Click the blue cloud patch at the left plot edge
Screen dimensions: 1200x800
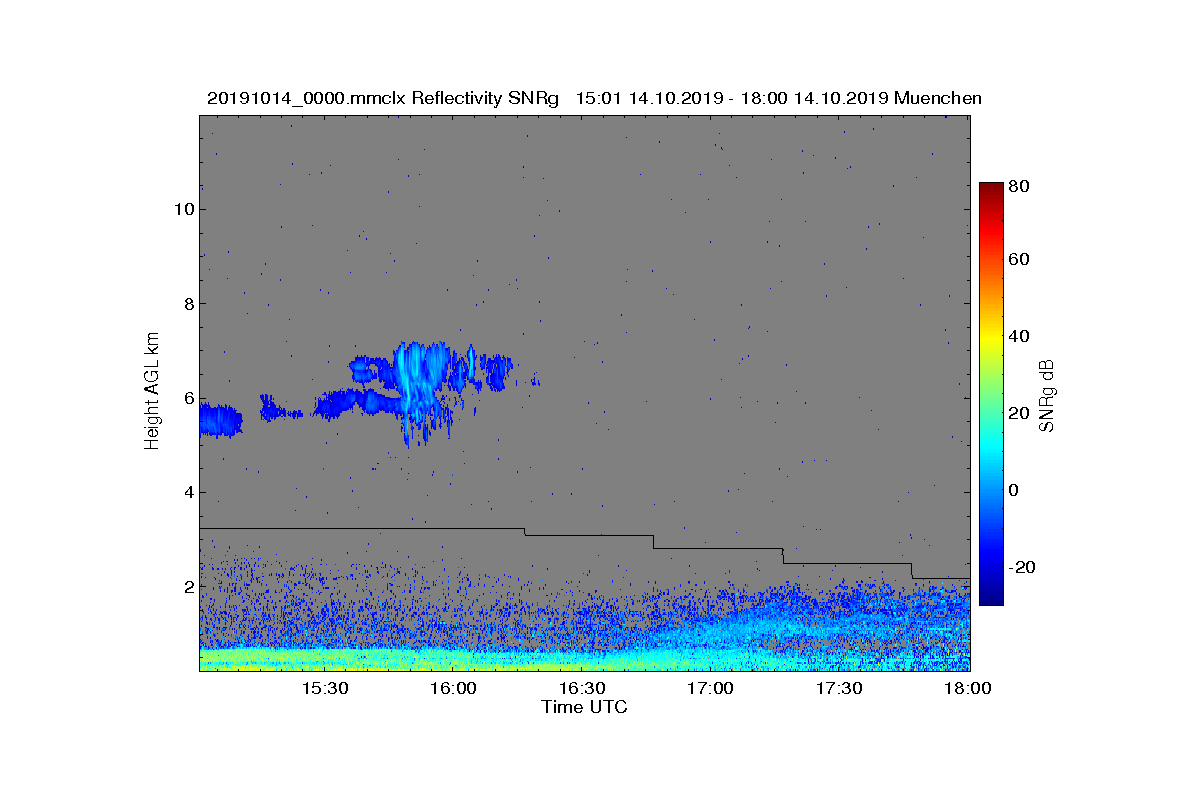221,420
